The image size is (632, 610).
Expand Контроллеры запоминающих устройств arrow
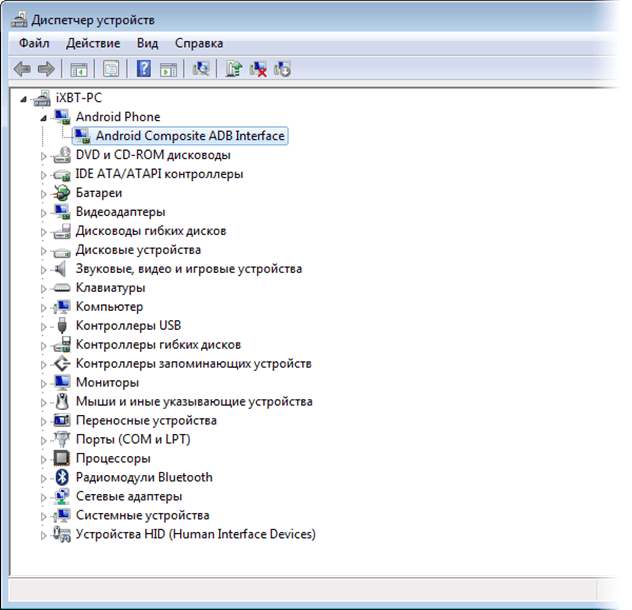click(44, 364)
